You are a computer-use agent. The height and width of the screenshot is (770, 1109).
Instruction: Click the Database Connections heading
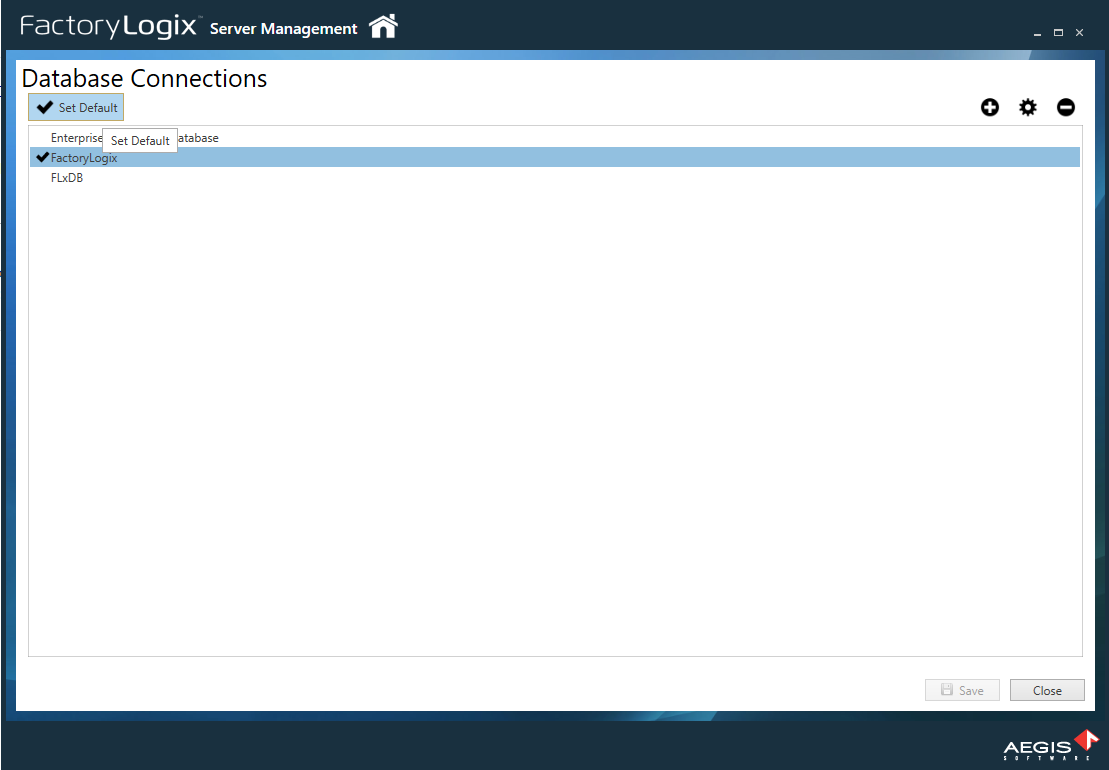144,79
